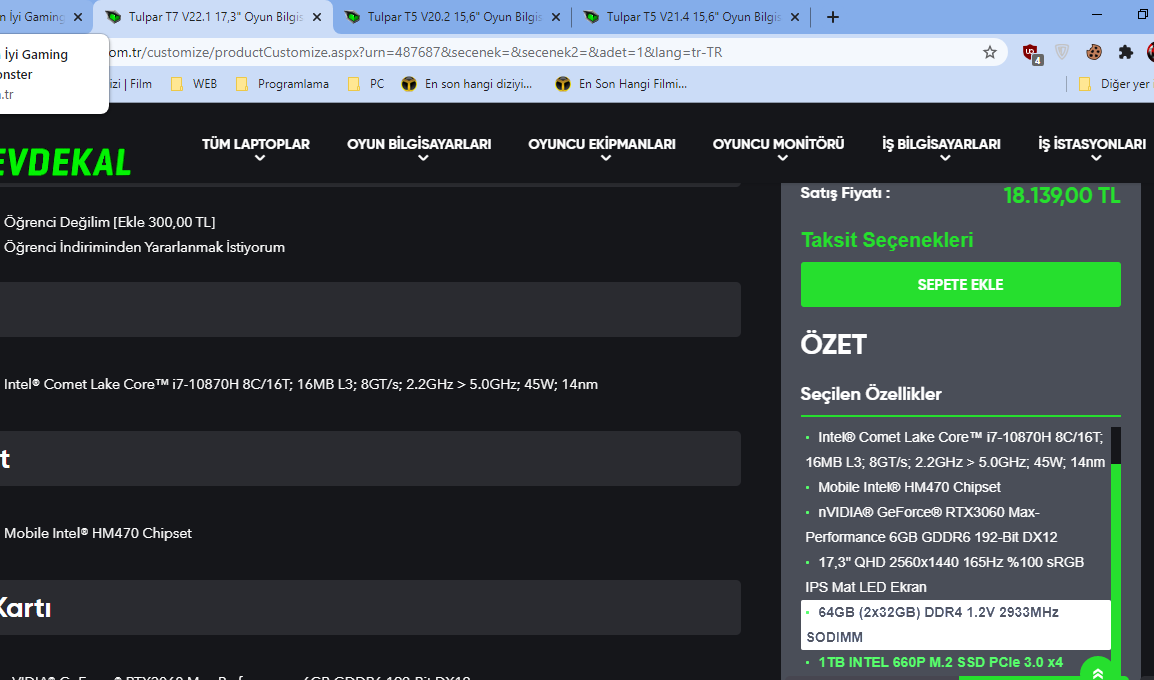Expand İŞ İSTASYONLARI menu

click(1092, 147)
